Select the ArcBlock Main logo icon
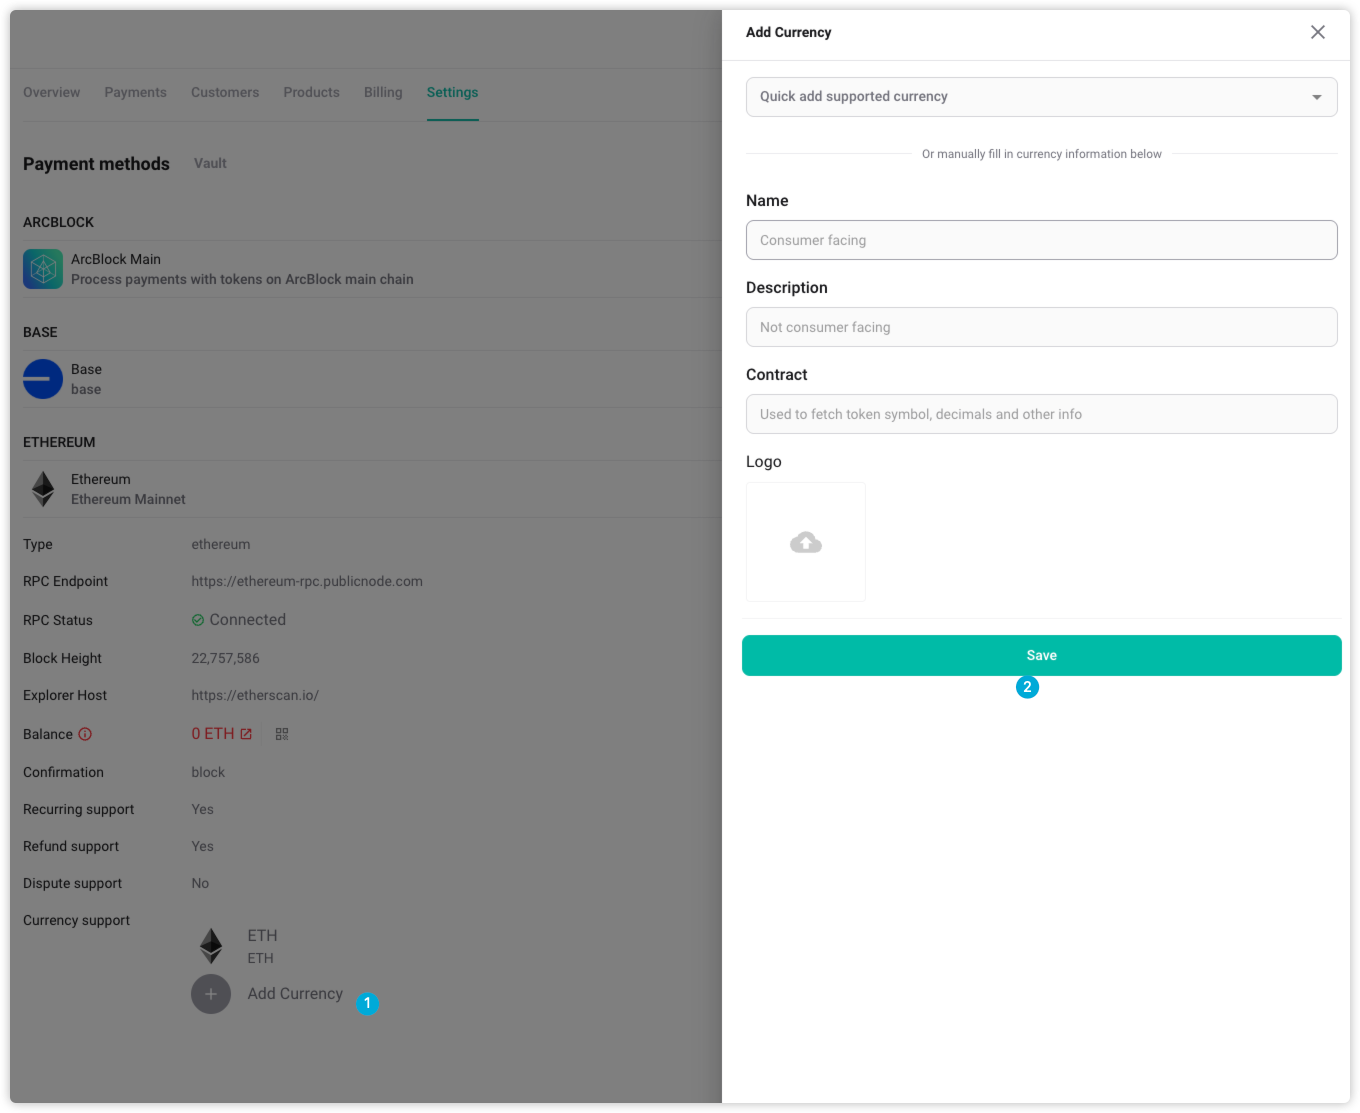 43,269
